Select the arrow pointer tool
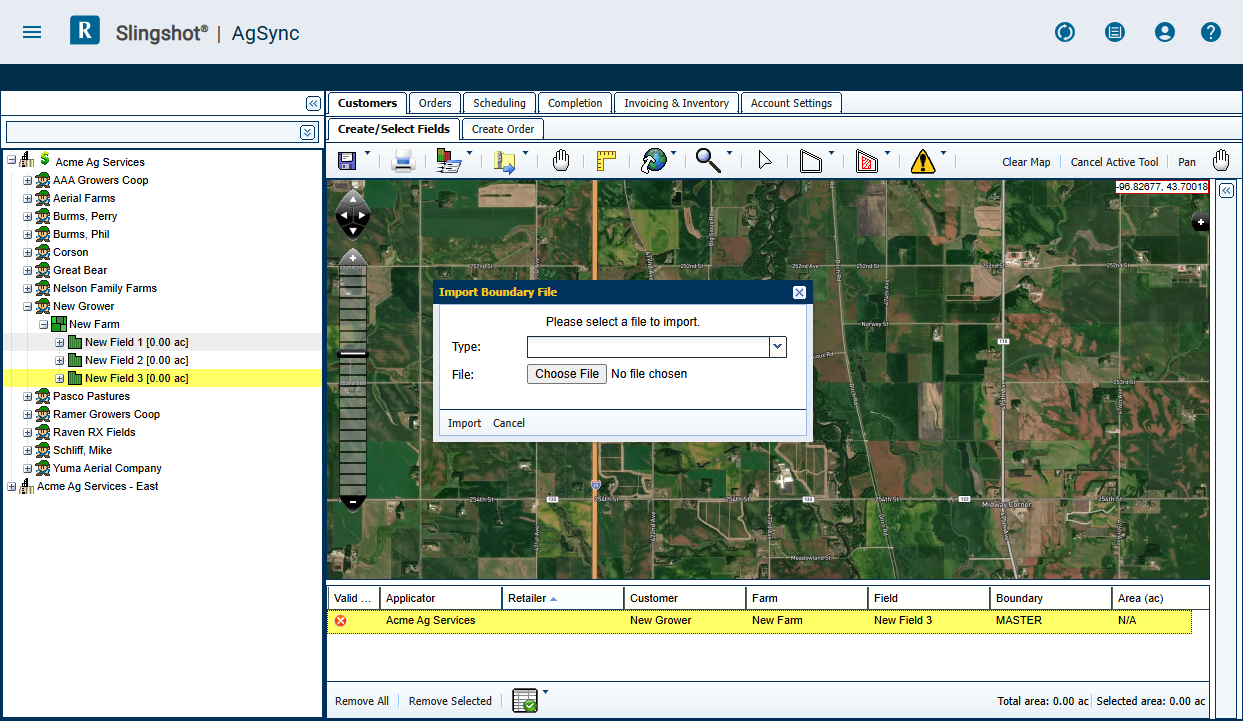The height and width of the screenshot is (722, 1245). (x=765, y=161)
